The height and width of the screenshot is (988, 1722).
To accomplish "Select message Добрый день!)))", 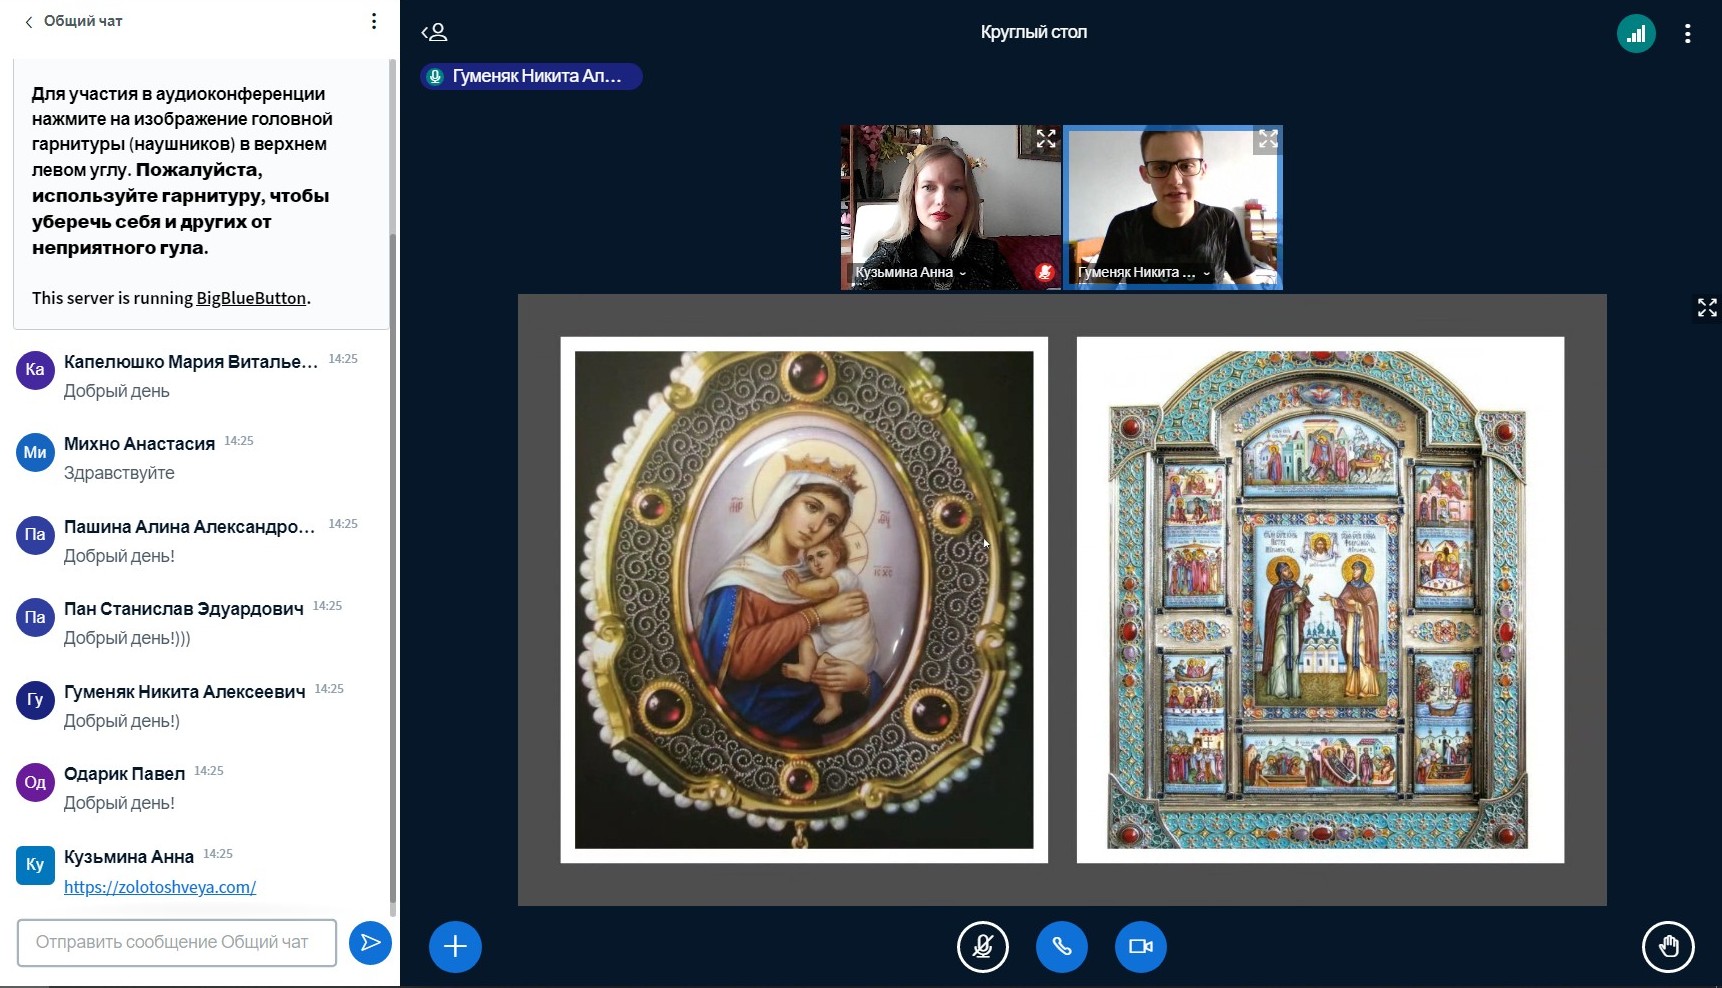I will [127, 638].
